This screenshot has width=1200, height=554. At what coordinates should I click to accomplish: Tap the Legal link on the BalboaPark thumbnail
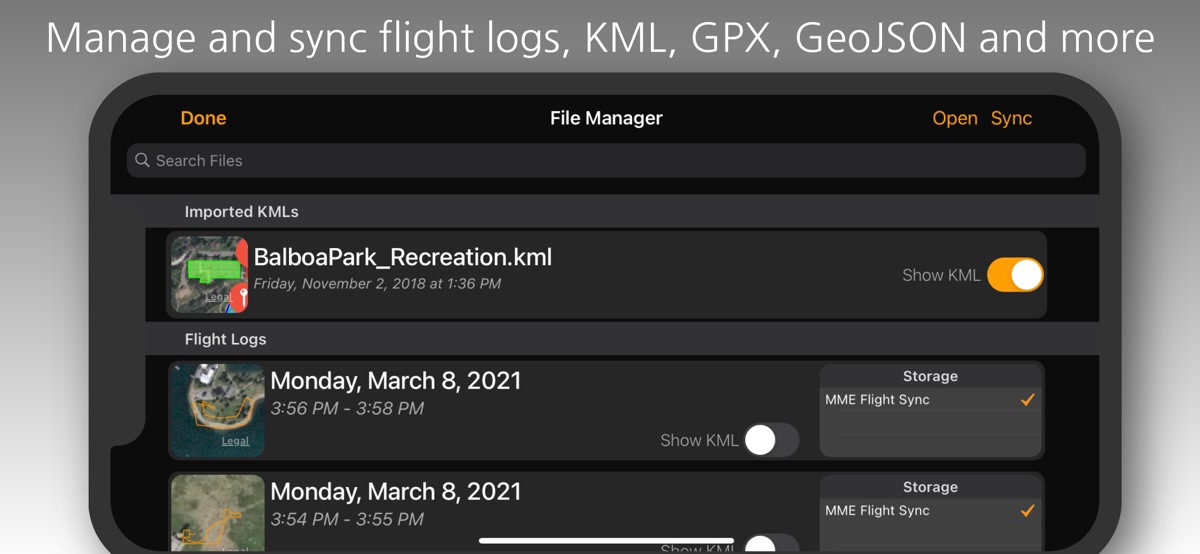218,297
